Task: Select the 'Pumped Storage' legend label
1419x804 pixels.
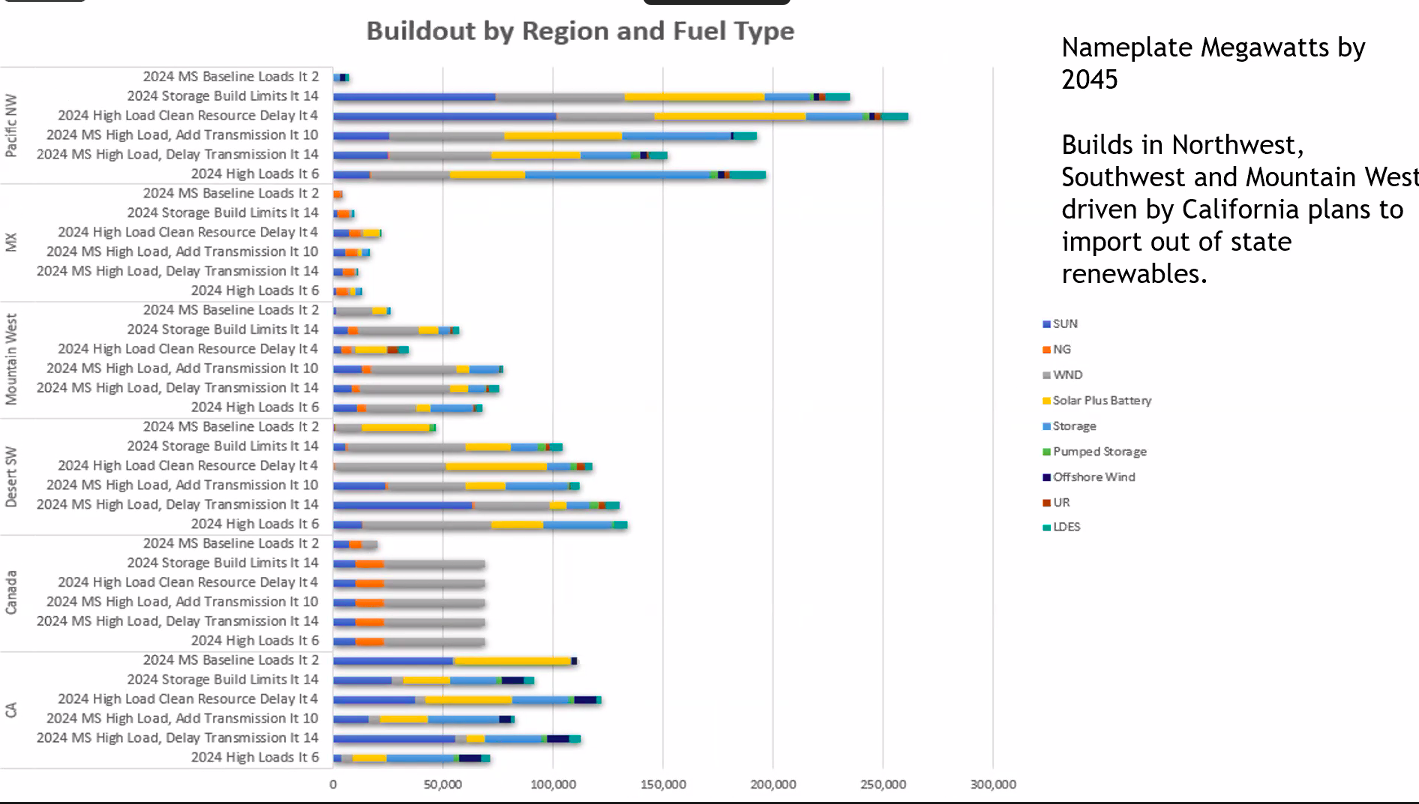Action: pyautogui.click(x=1100, y=452)
